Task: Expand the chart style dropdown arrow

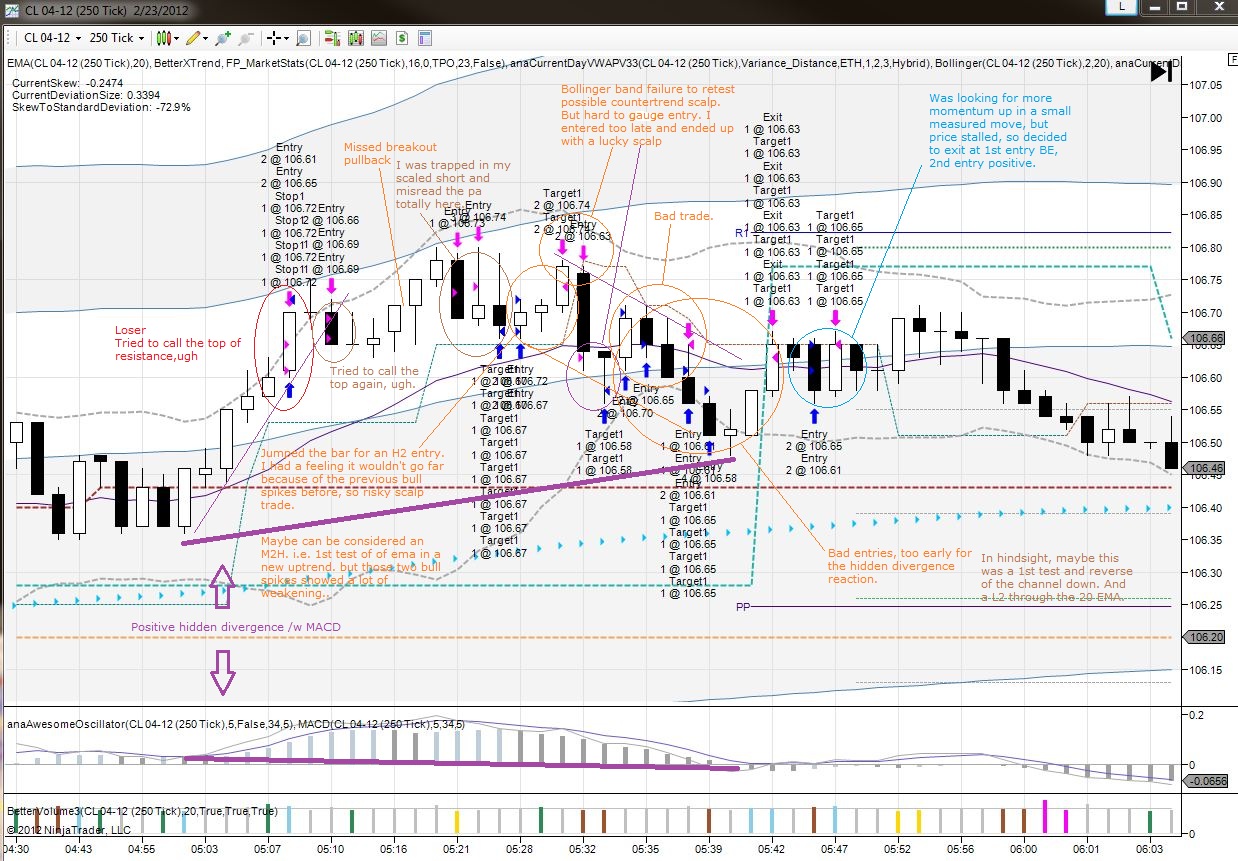Action: [x=177, y=38]
